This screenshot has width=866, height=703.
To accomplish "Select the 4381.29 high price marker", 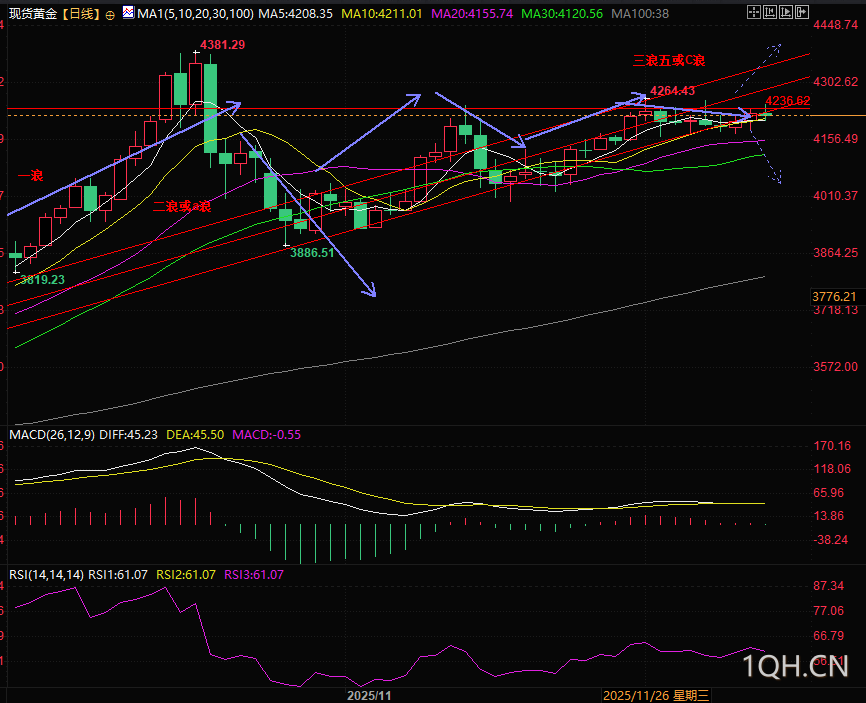I will 222,45.
